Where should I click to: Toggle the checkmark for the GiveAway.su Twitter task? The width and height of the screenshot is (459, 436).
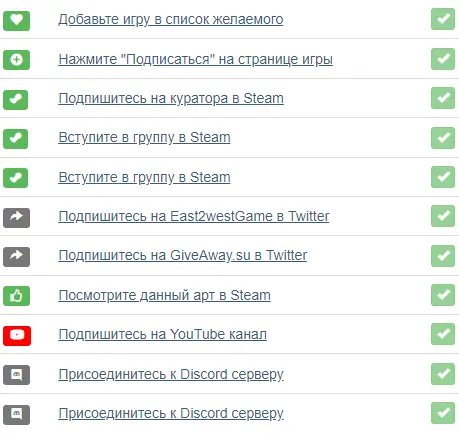point(443,256)
